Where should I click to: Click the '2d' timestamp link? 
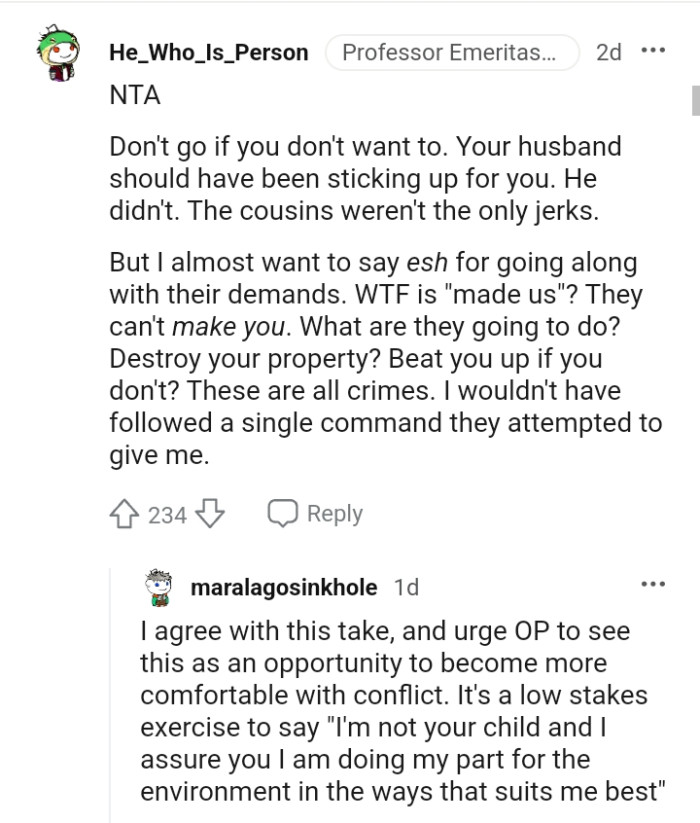click(606, 52)
